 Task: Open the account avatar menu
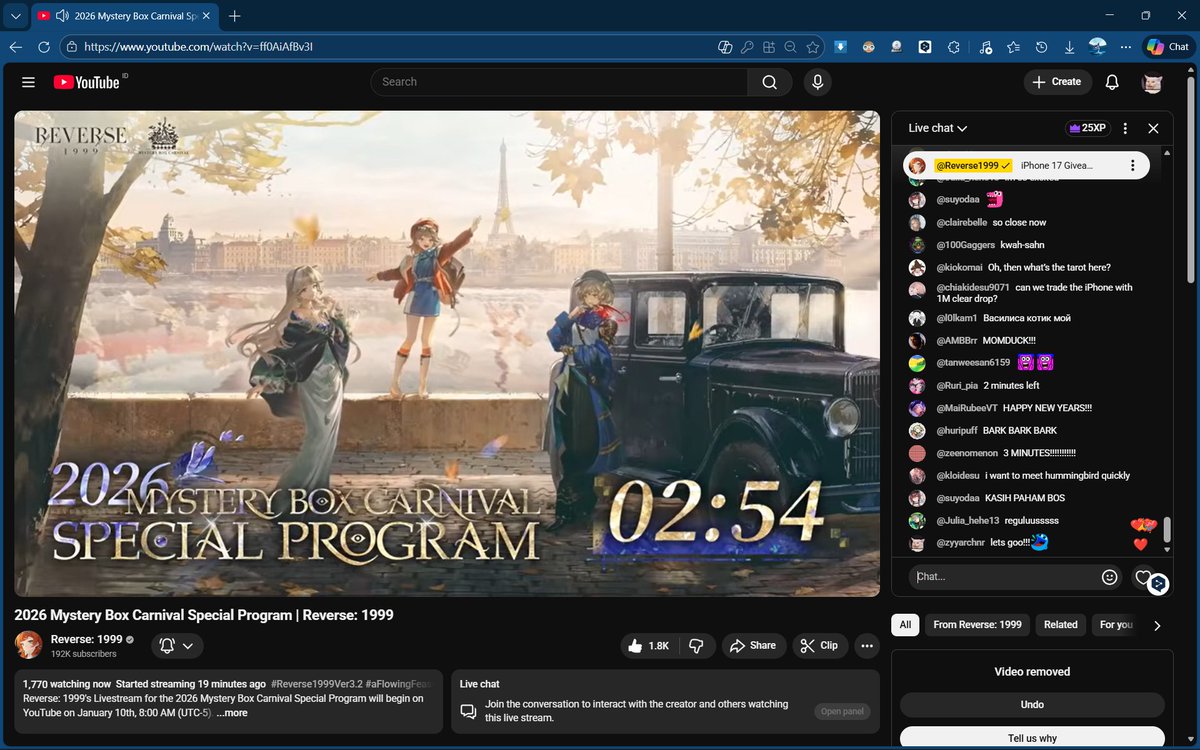click(1152, 82)
